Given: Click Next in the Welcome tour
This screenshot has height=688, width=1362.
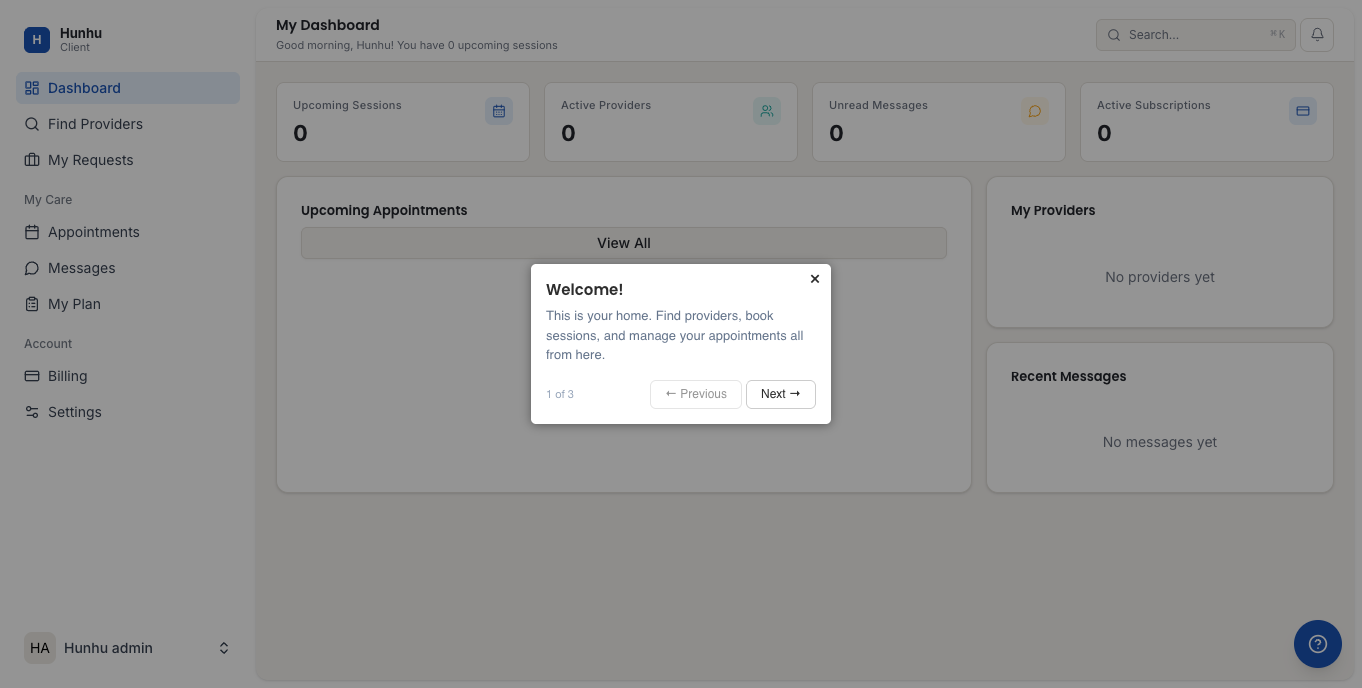Looking at the screenshot, I should coord(781,394).
